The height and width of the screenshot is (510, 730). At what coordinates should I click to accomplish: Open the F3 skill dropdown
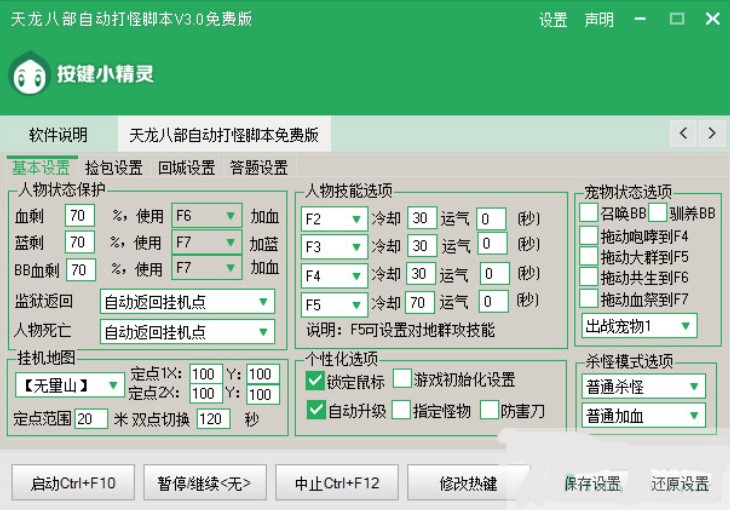(x=334, y=246)
